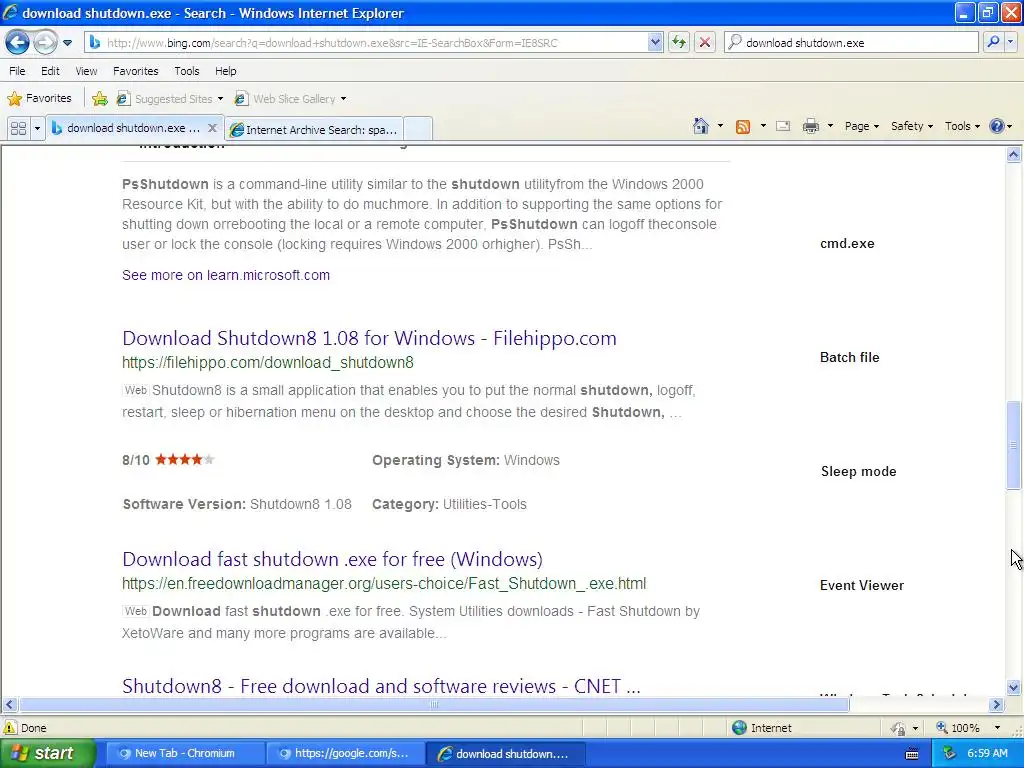Click the search box containing download shutdown.exe
Viewport: 1024px width, 768px height.
pos(851,42)
